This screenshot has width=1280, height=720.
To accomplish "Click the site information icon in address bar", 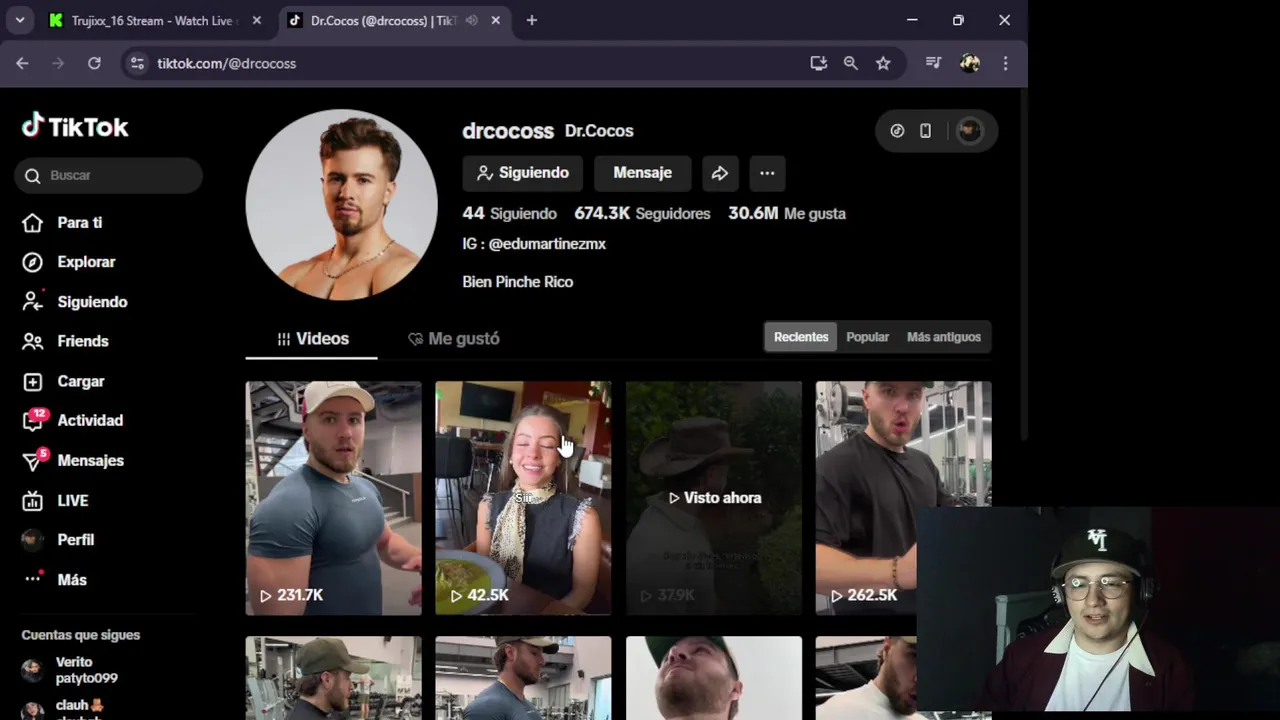I will tap(138, 63).
